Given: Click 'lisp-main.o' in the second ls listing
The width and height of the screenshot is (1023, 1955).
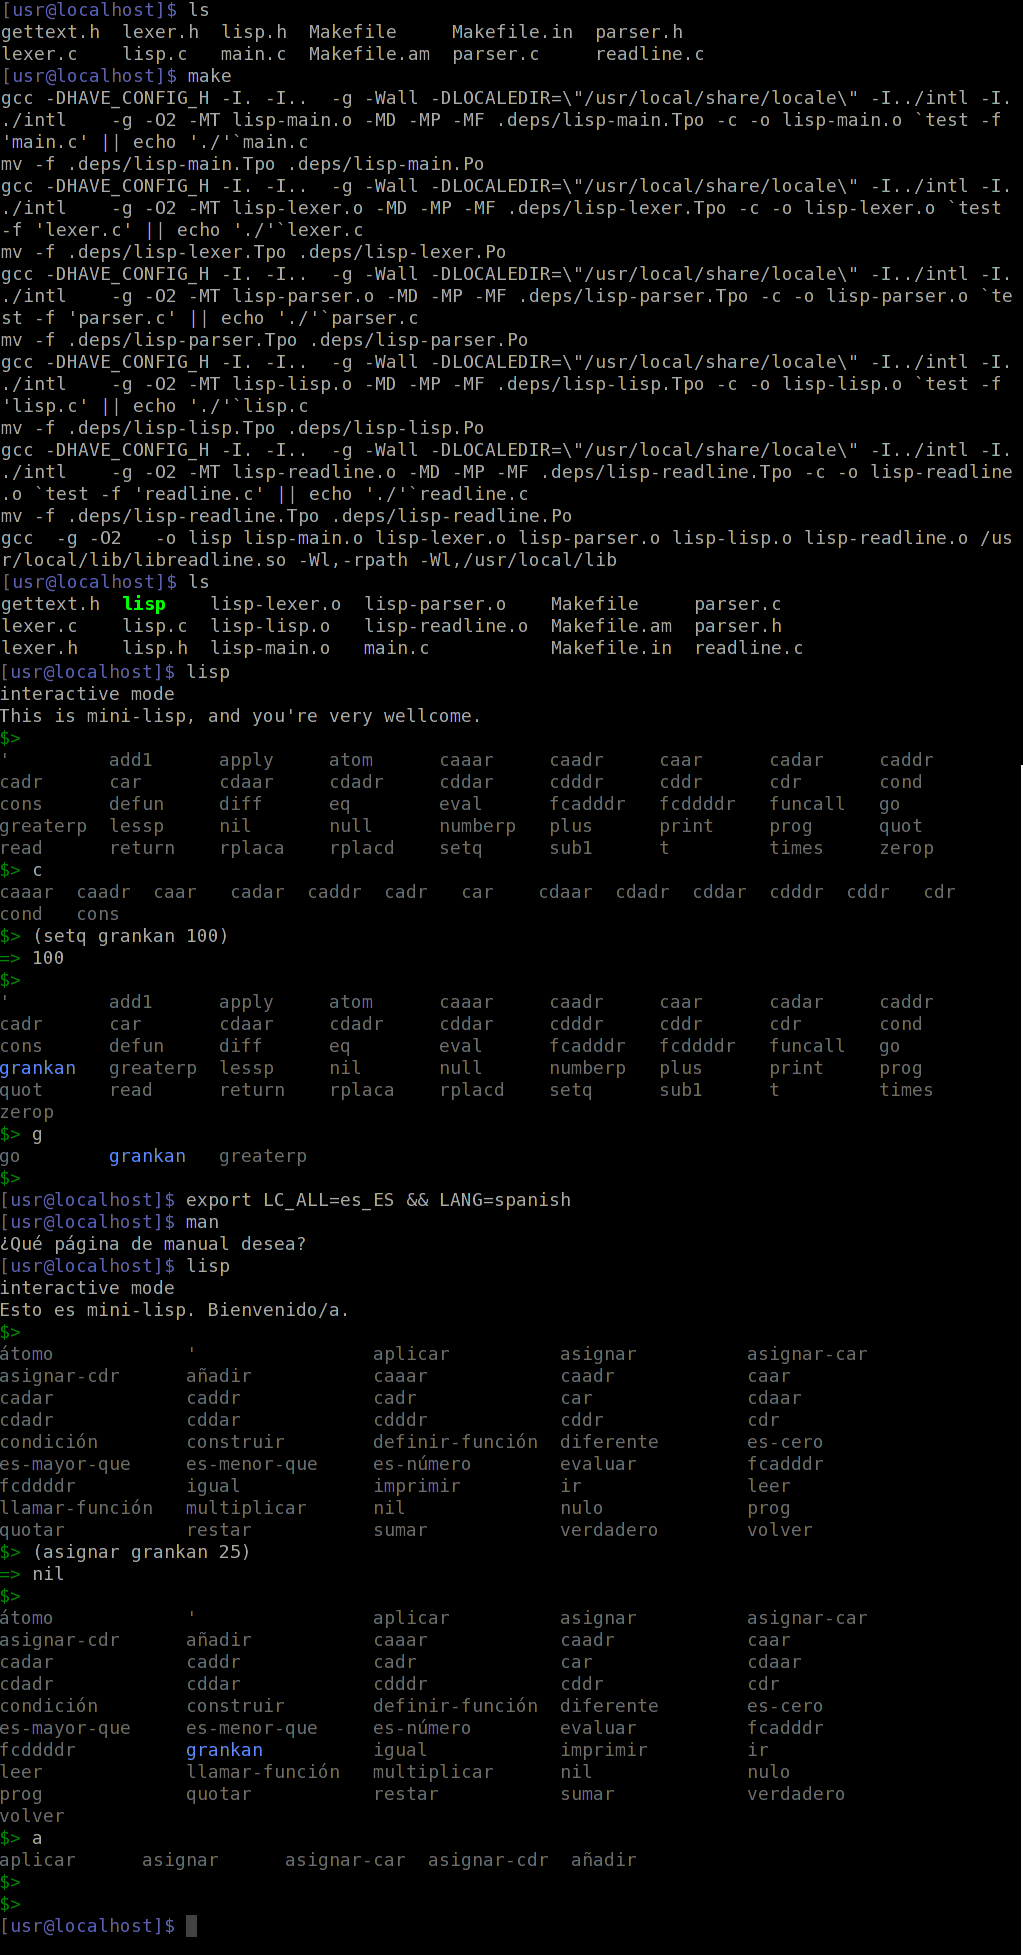Looking at the screenshot, I should 270,647.
